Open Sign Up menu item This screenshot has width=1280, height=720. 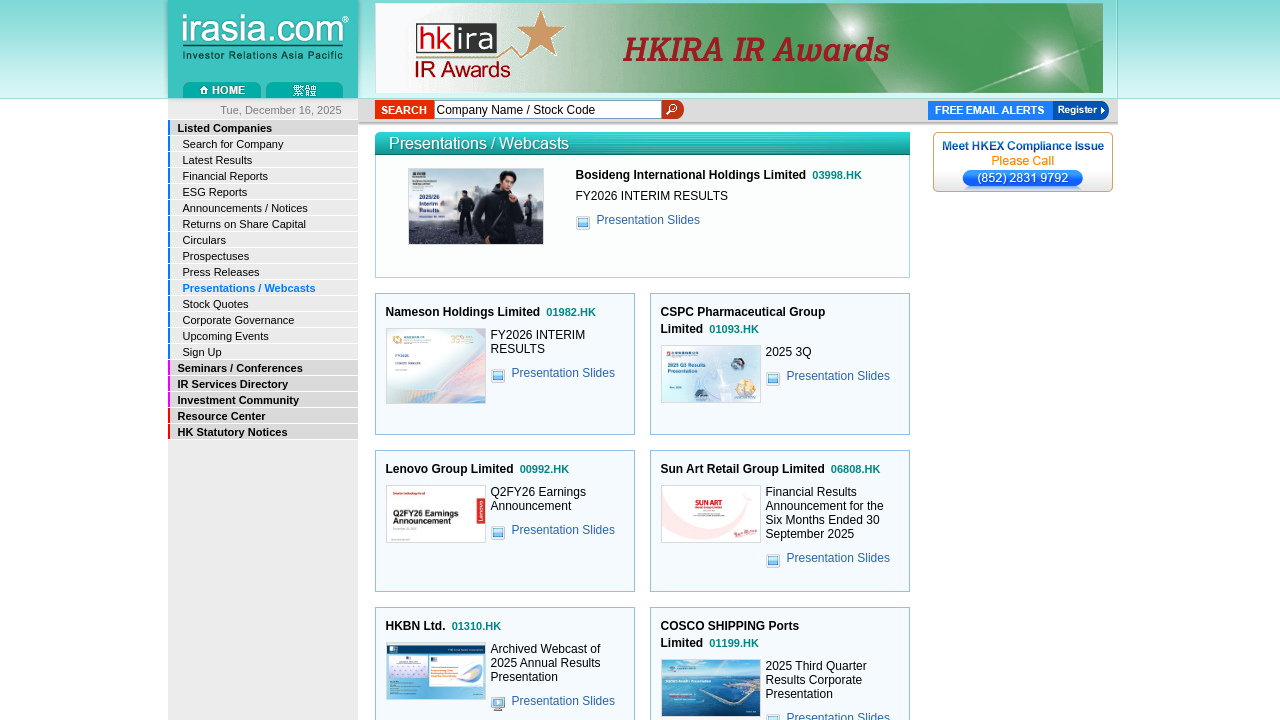(x=263, y=352)
